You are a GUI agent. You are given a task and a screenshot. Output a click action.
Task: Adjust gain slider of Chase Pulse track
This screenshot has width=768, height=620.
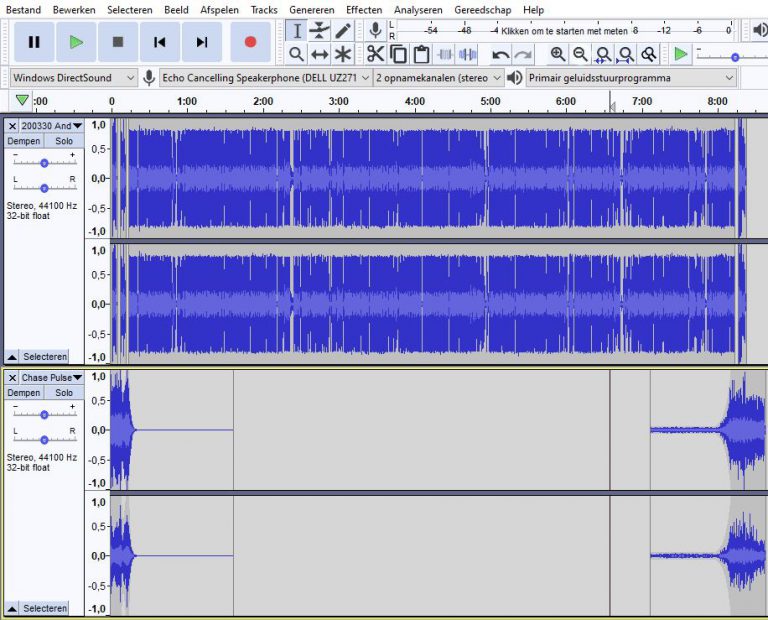(44, 415)
